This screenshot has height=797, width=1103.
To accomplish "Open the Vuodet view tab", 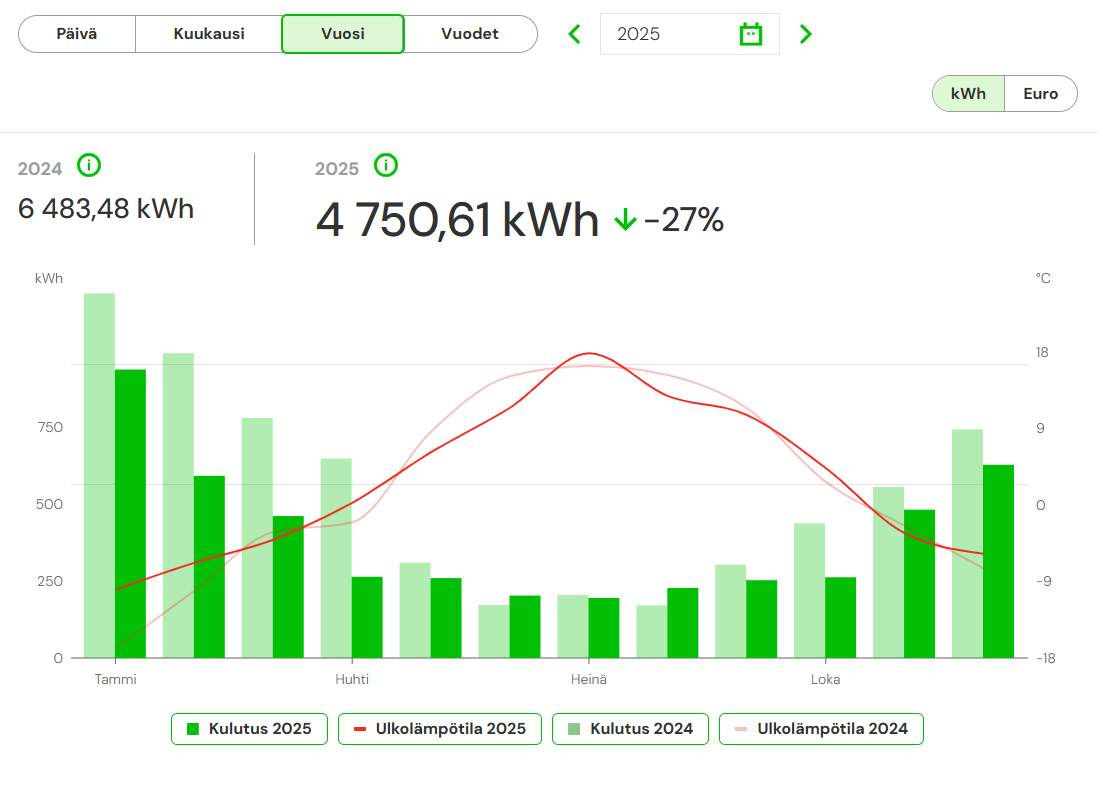I will 470,34.
